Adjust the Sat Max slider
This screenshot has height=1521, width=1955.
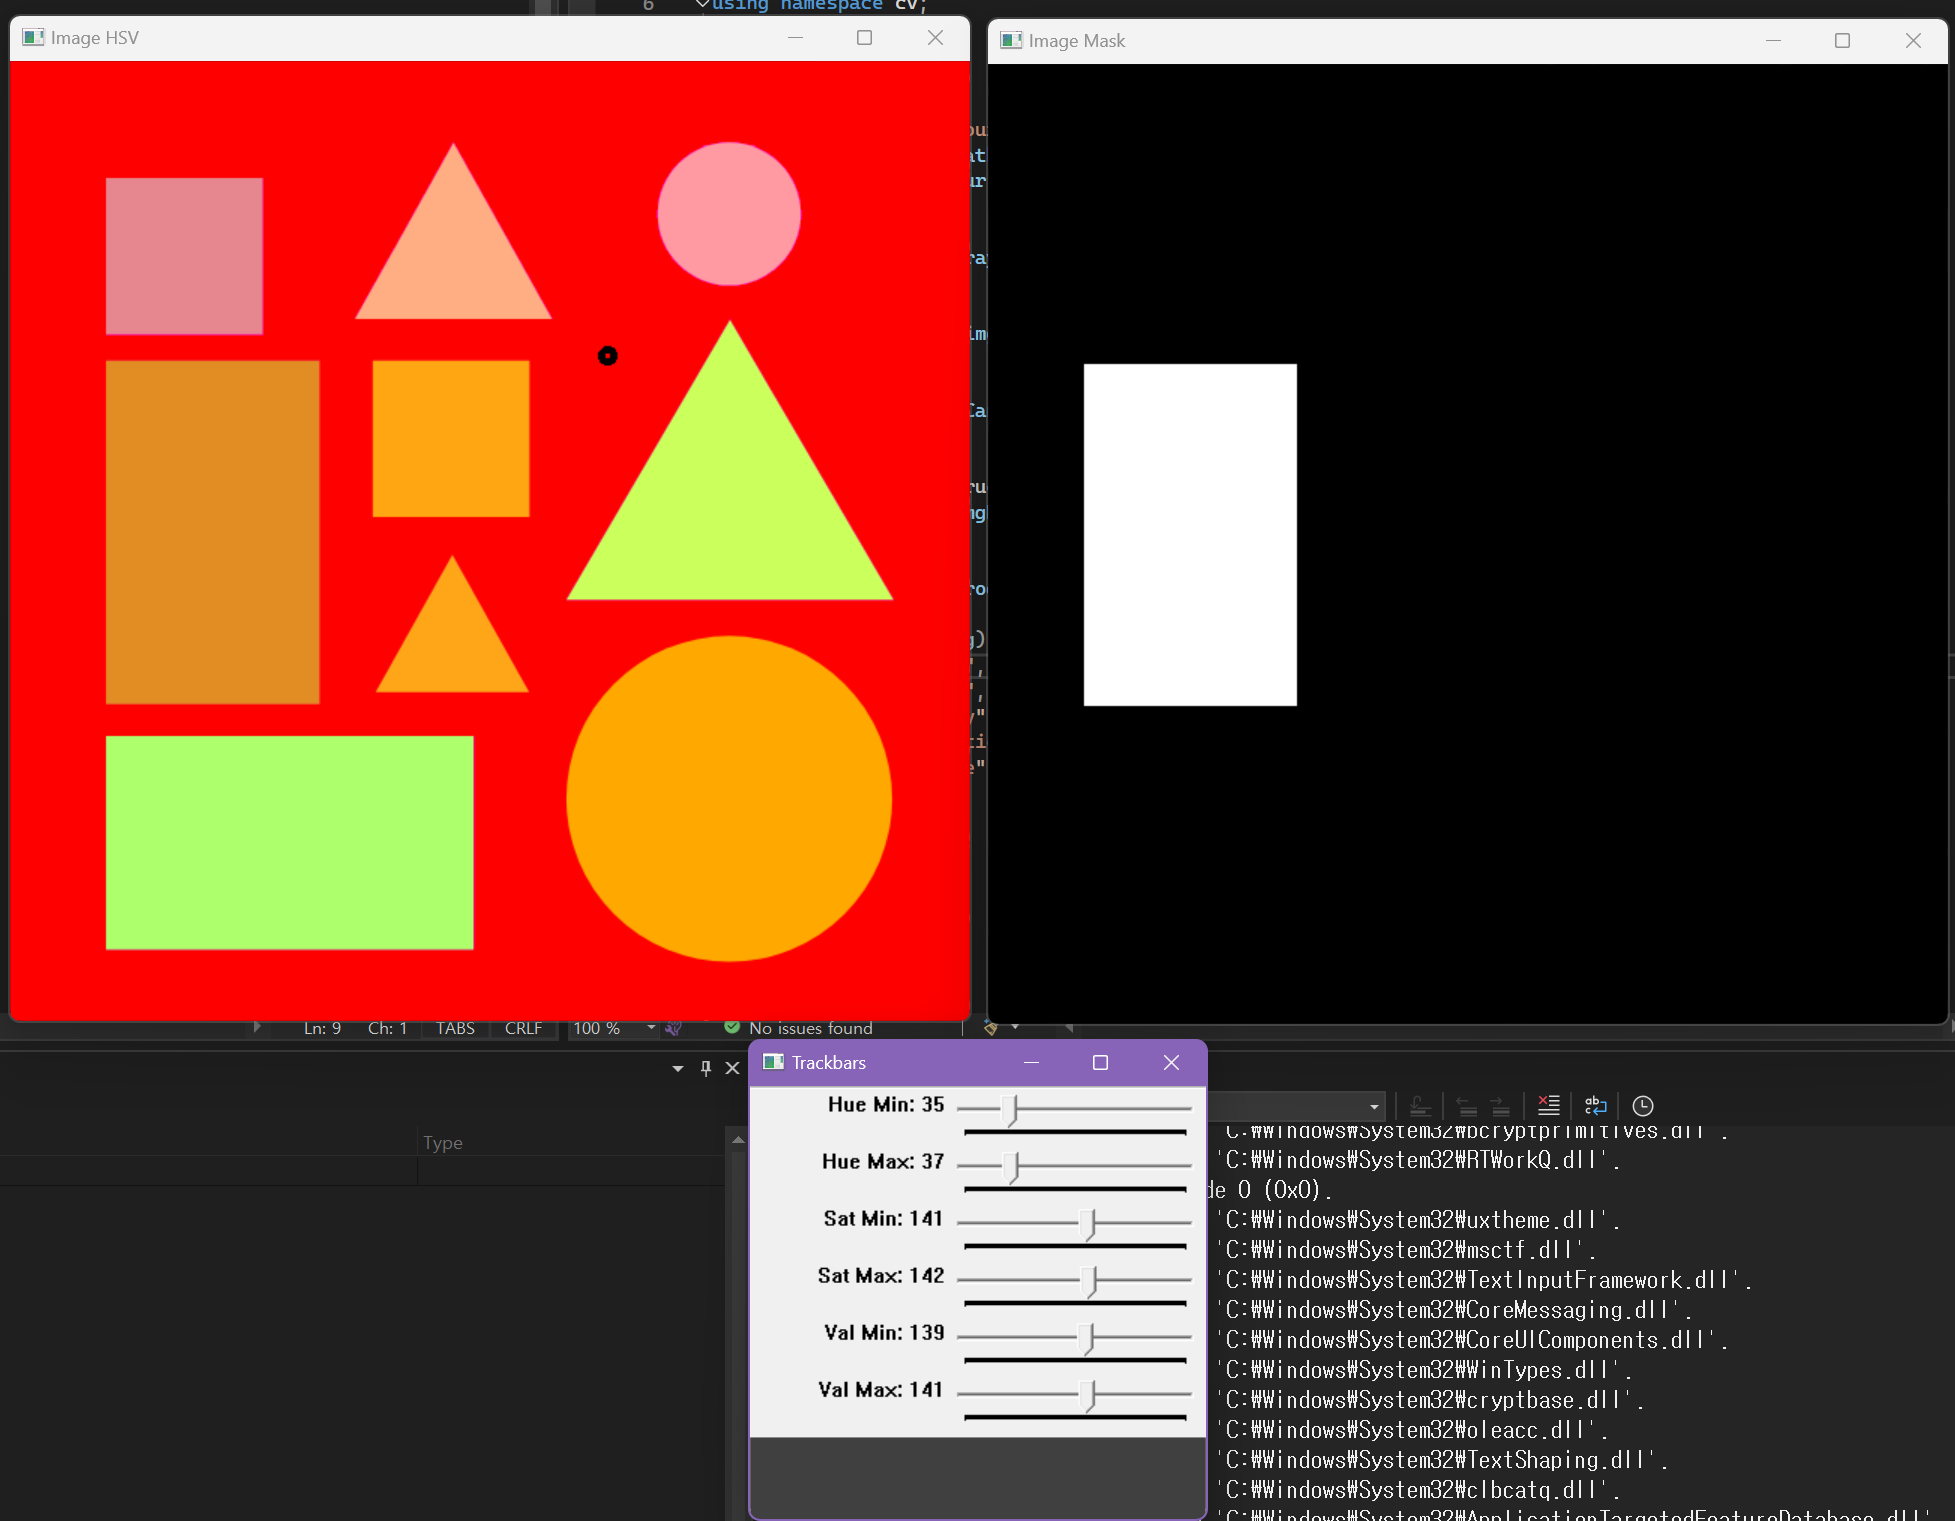pos(1090,1280)
